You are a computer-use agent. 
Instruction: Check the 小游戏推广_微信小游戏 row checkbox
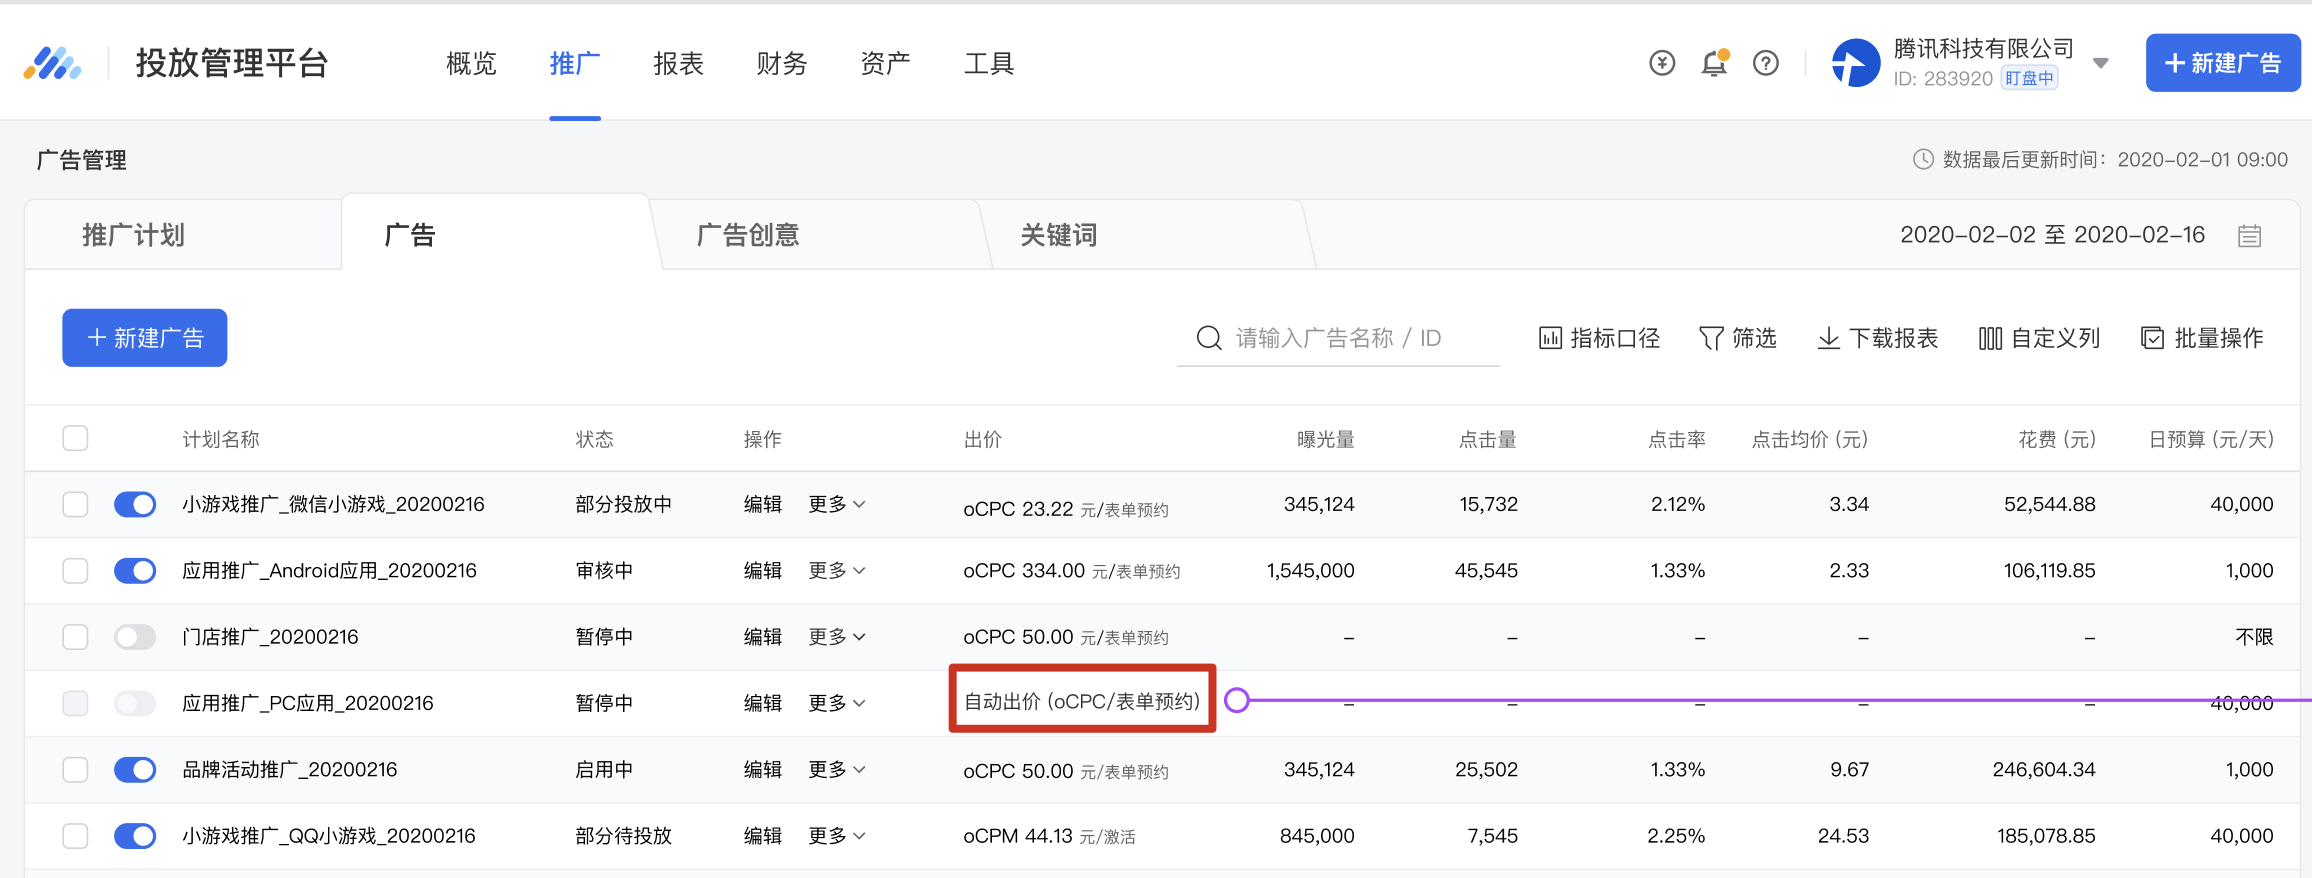(x=75, y=504)
